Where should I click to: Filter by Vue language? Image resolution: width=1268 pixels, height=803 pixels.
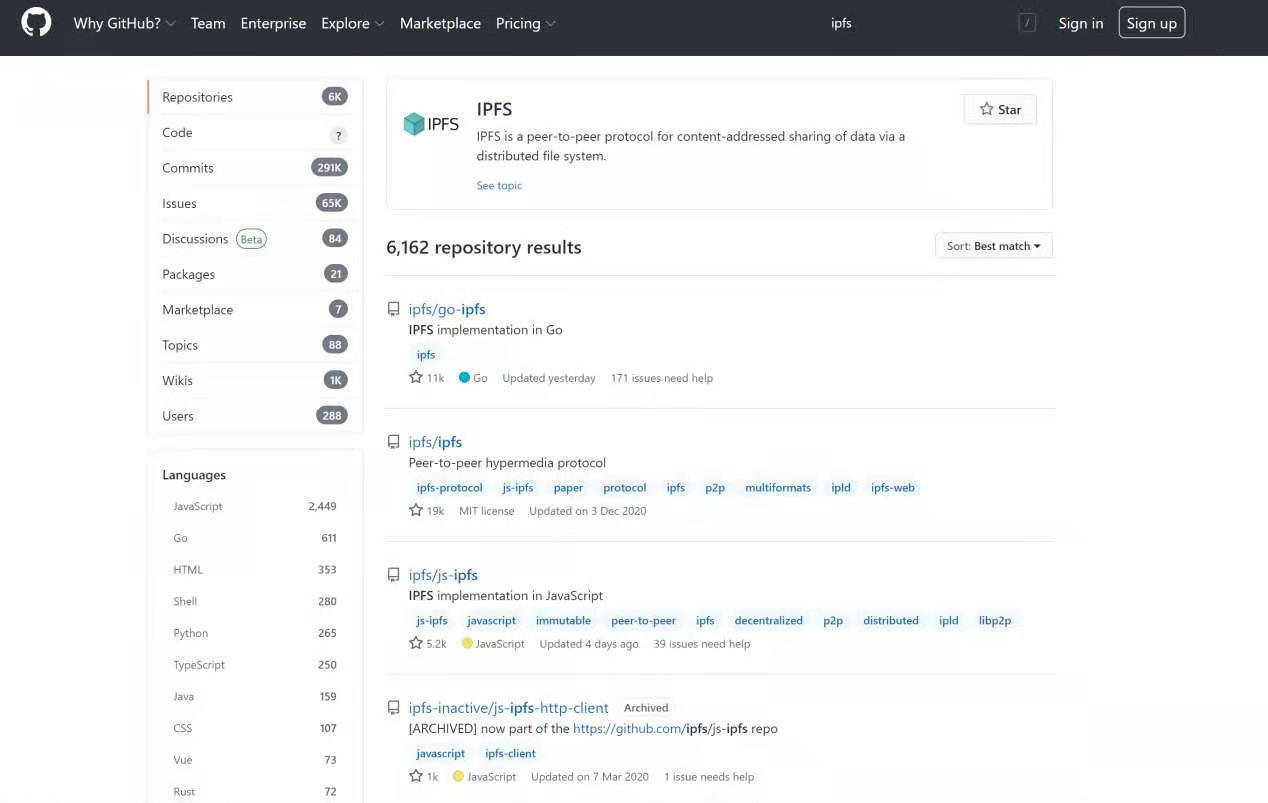[x=255, y=760]
